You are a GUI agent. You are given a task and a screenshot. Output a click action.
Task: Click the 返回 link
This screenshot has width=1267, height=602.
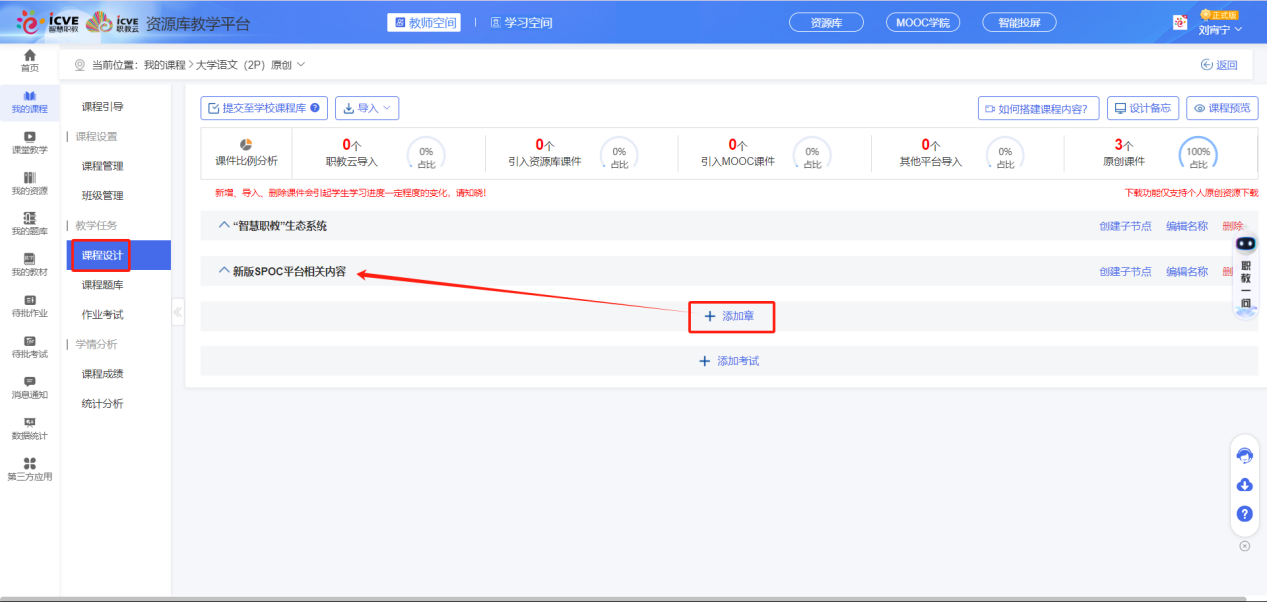point(1219,65)
